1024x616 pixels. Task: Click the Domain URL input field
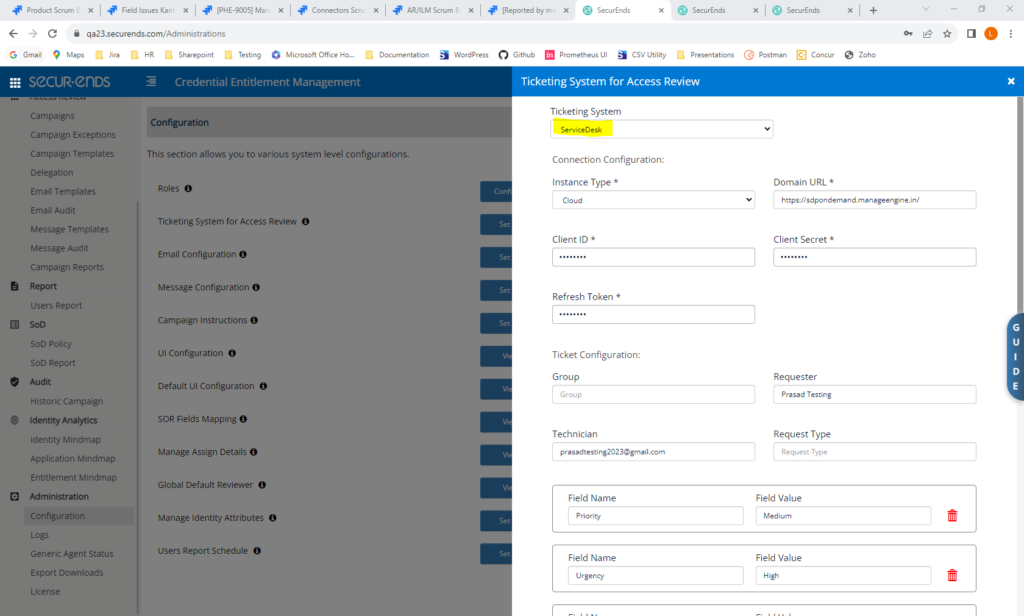pyautogui.click(x=874, y=200)
